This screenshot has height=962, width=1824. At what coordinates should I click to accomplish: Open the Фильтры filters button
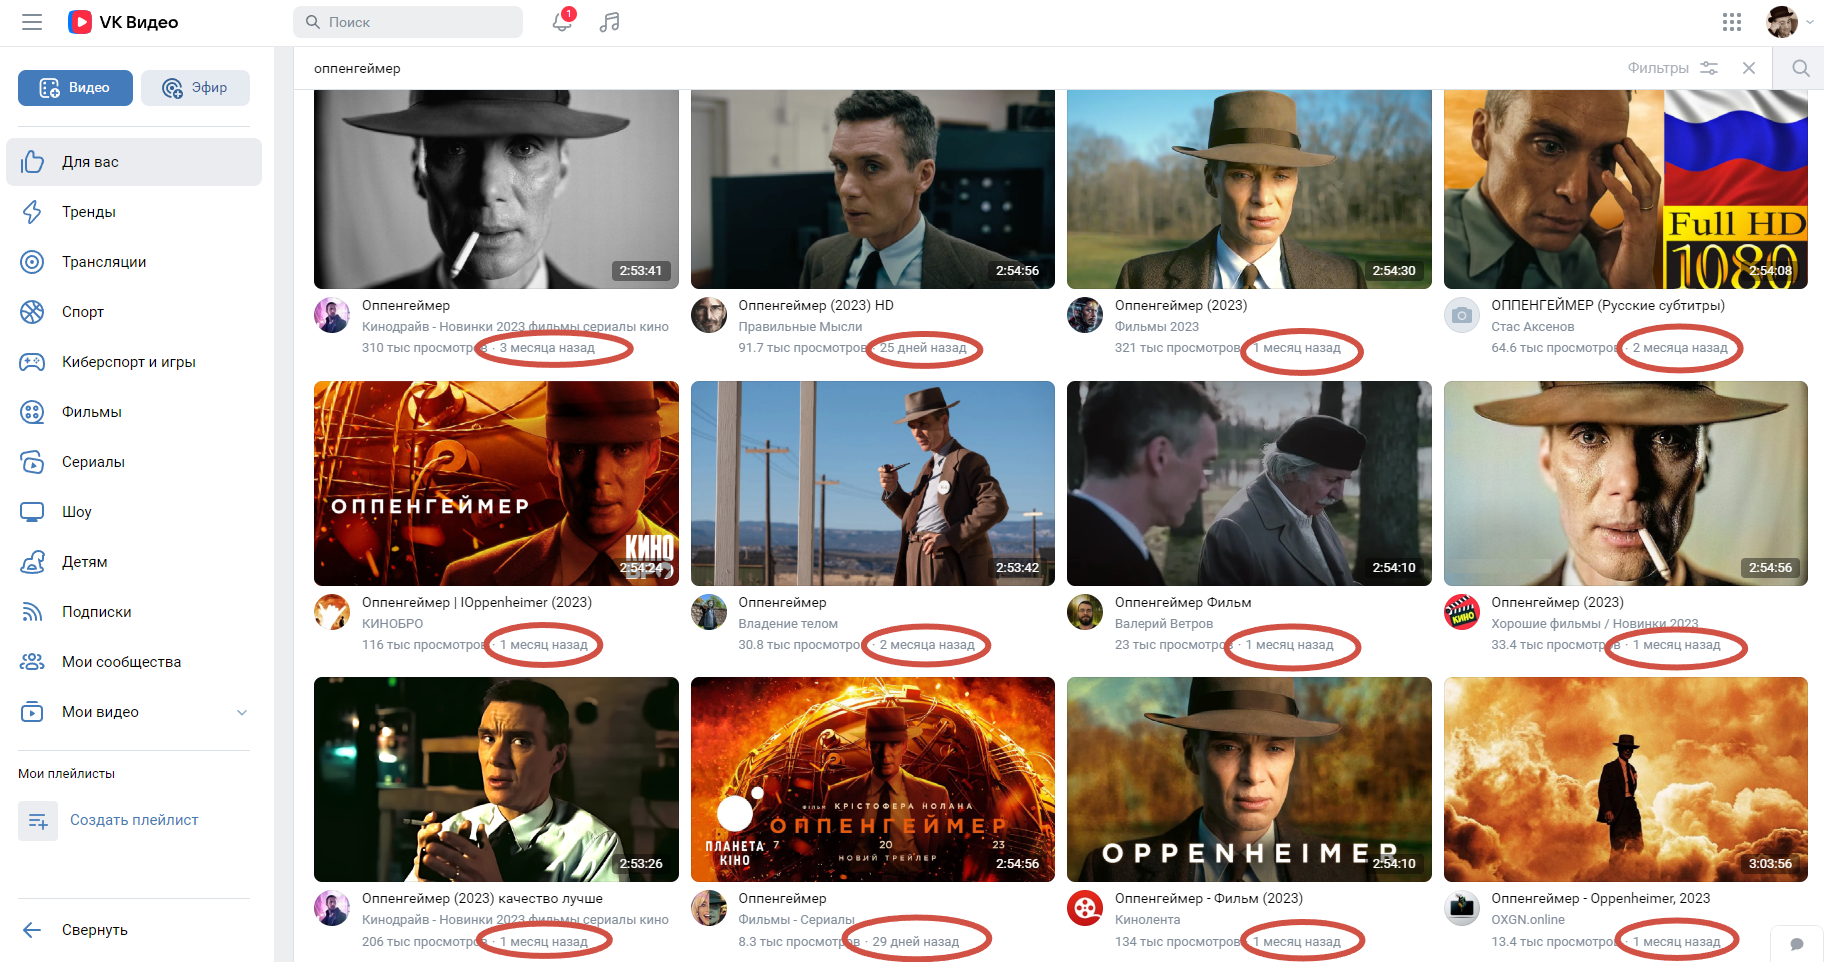pyautogui.click(x=1673, y=68)
